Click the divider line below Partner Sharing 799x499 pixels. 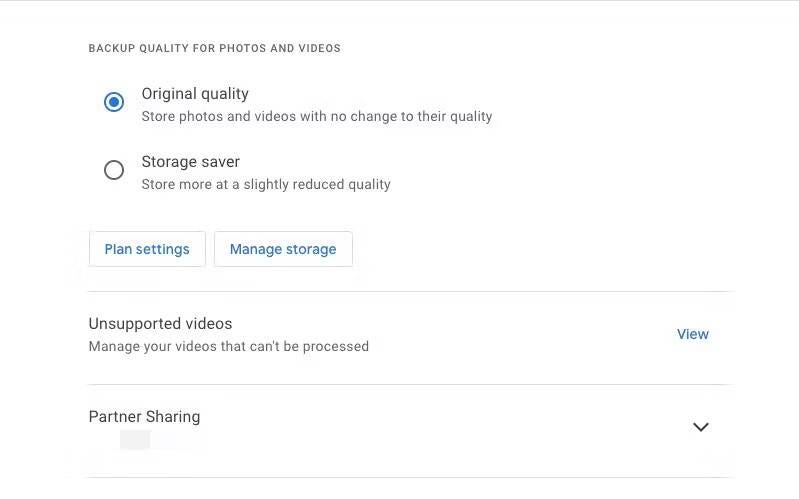coord(410,478)
